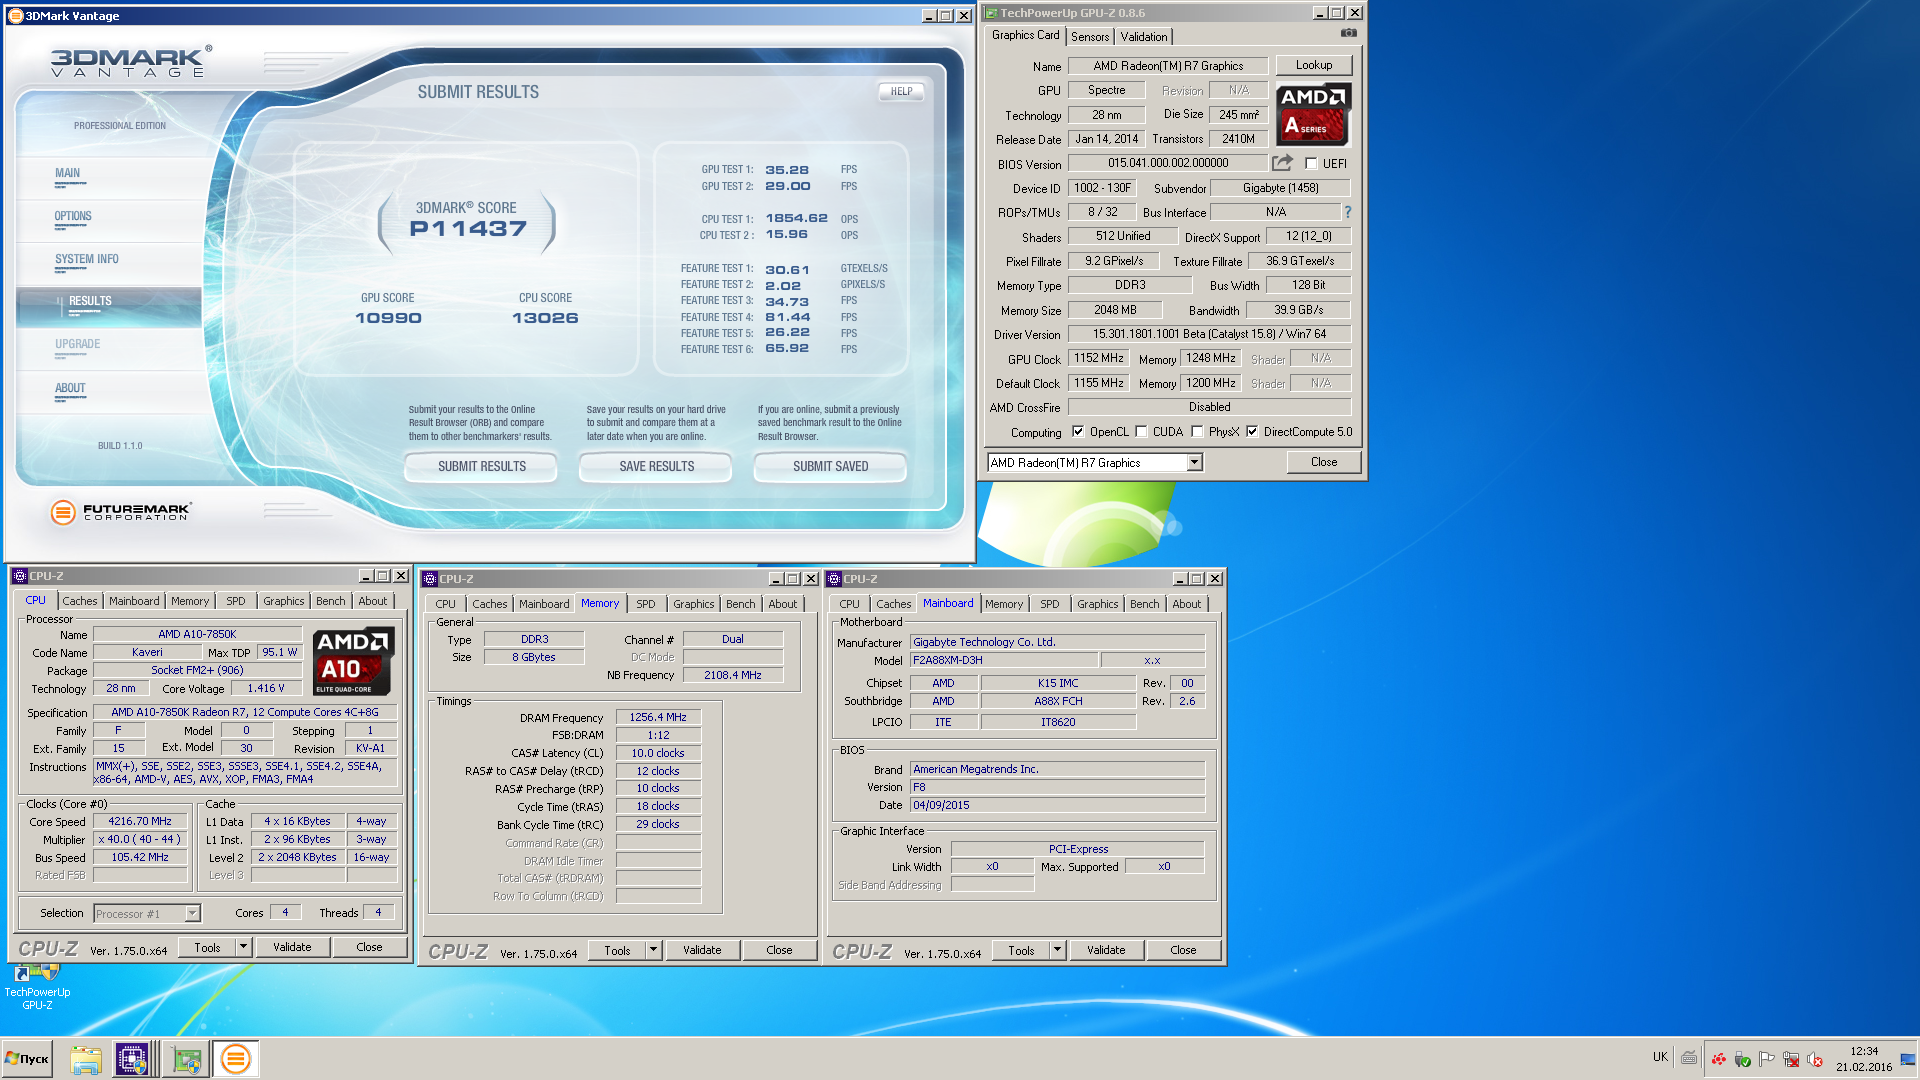Click Safely Remove Hardware tray icon
The width and height of the screenshot is (1920, 1080).
point(1743,1059)
